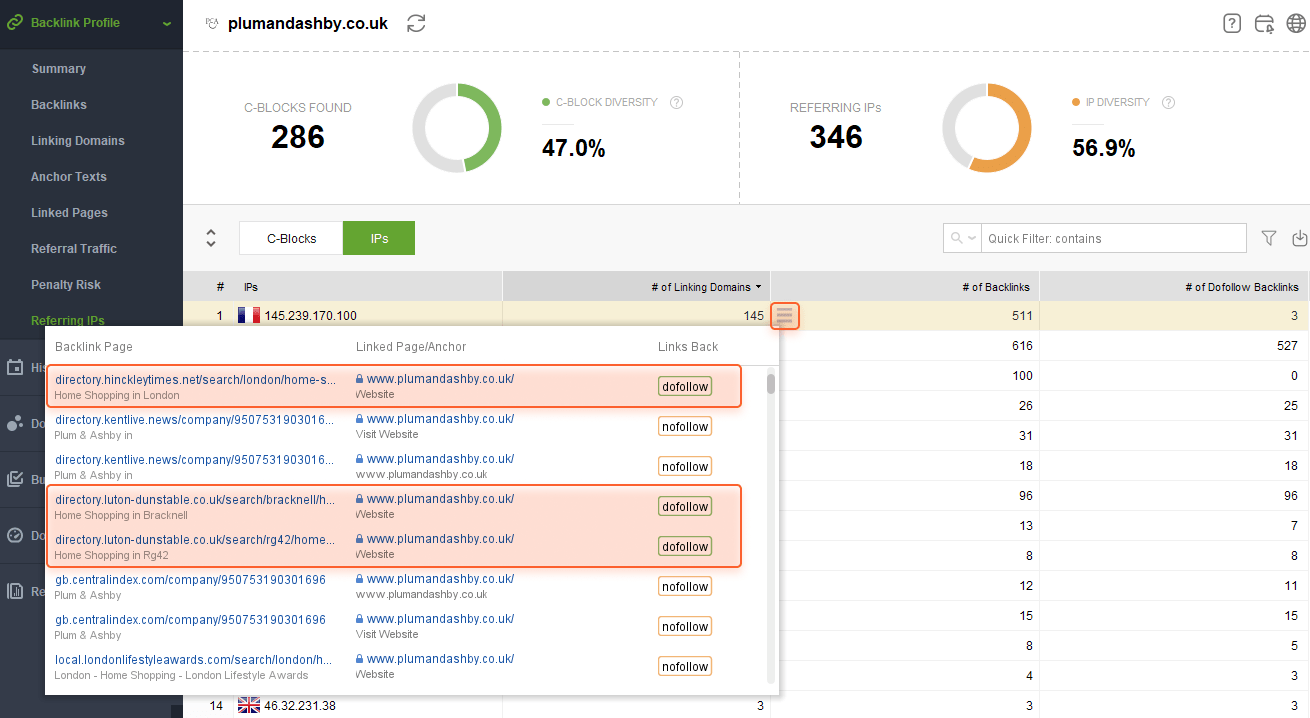Open Summary in the sidebar
The height and width of the screenshot is (718, 1310).
58,69
